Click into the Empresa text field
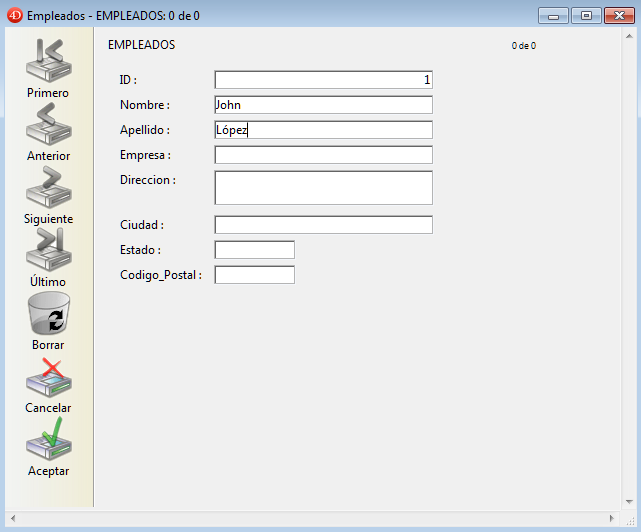This screenshot has width=641, height=532. (x=323, y=155)
